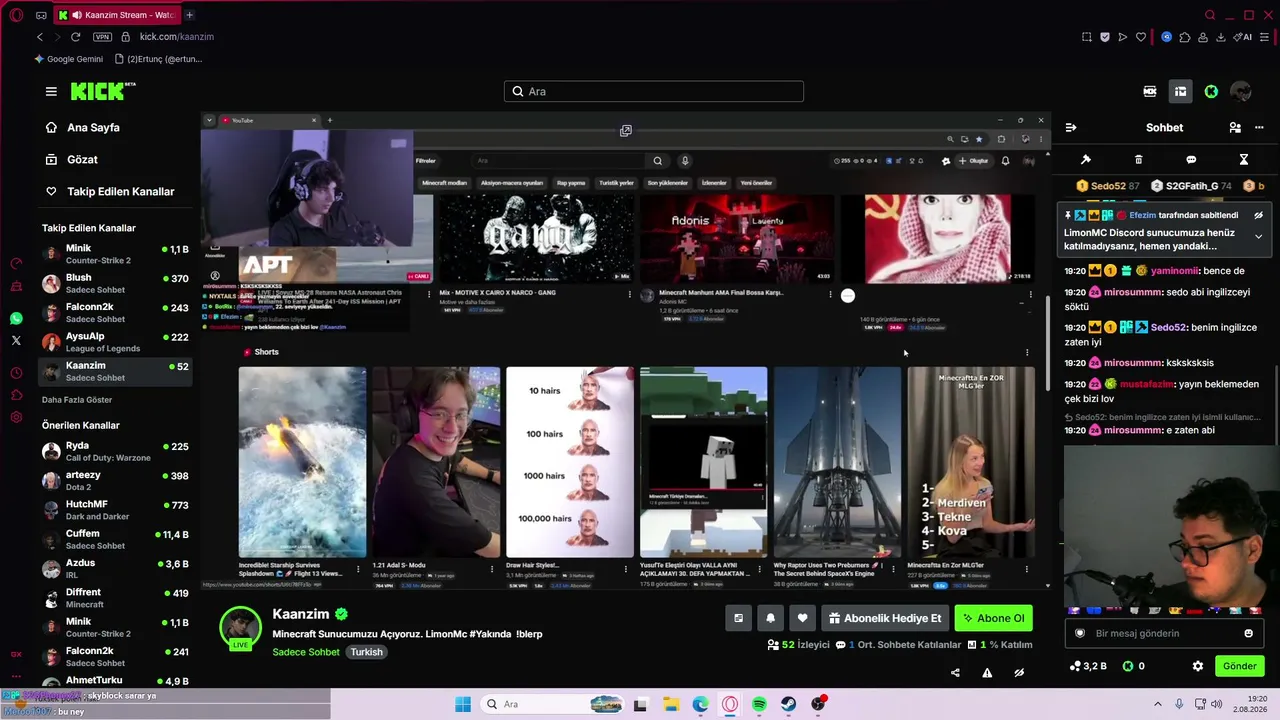The image size is (1280, 720).
Task: Open Blush channel in followed list
Action: (x=115, y=283)
